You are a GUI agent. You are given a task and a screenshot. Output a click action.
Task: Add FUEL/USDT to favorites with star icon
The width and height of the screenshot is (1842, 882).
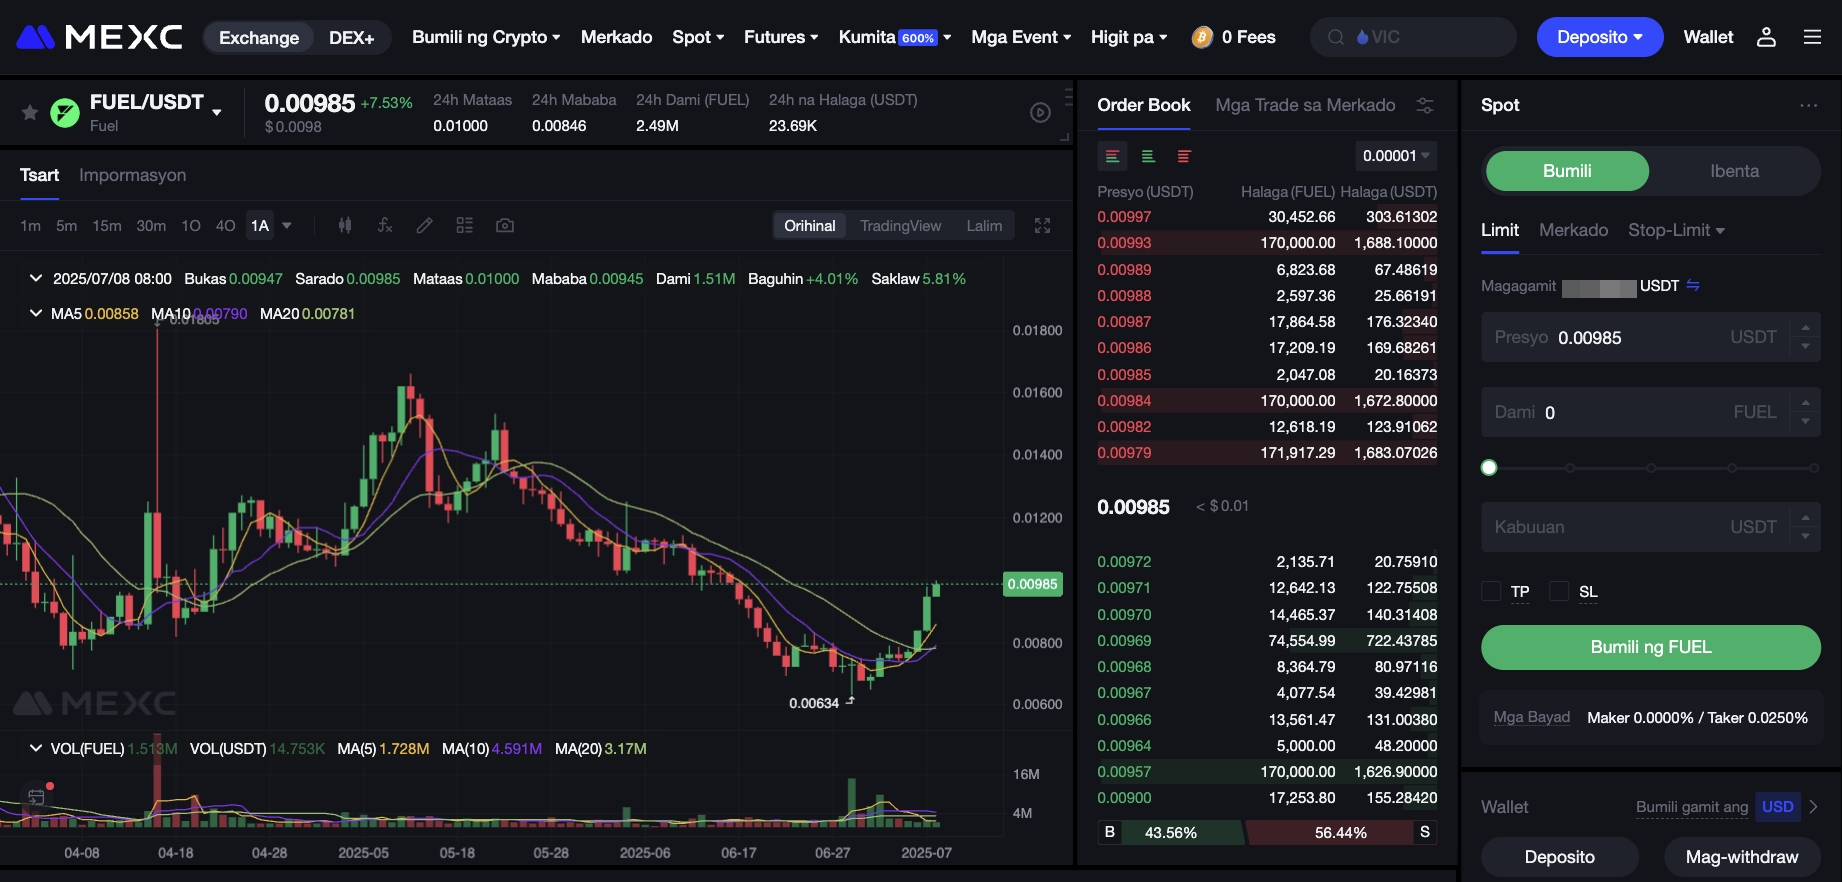(30, 112)
